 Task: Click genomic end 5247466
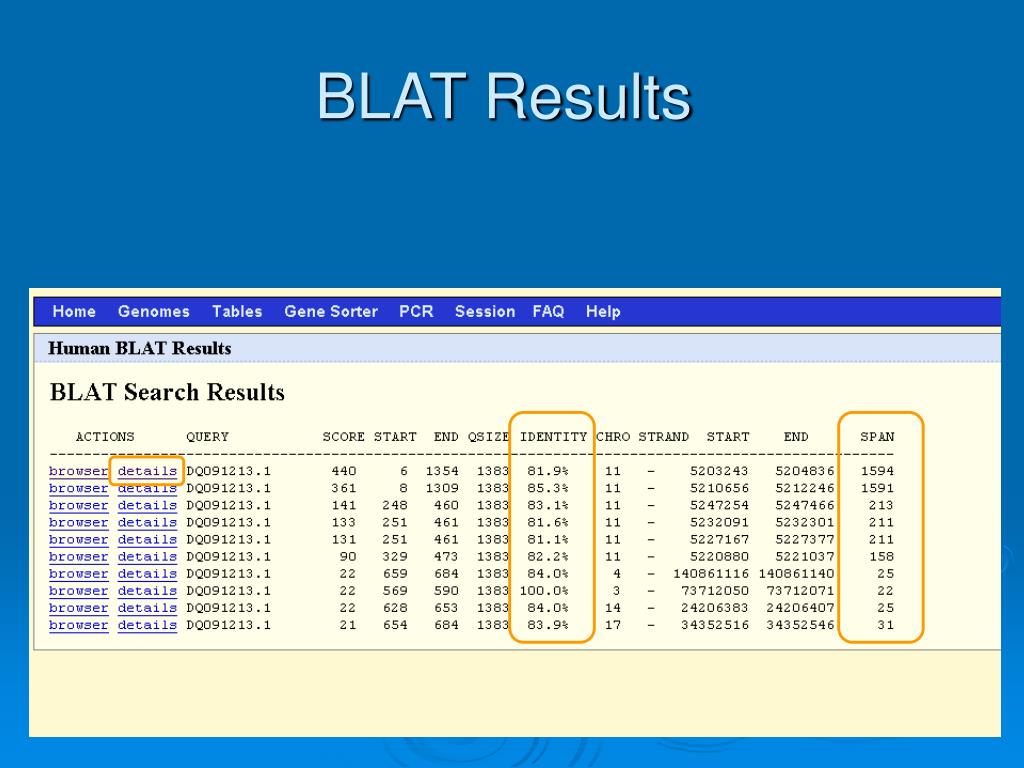805,505
